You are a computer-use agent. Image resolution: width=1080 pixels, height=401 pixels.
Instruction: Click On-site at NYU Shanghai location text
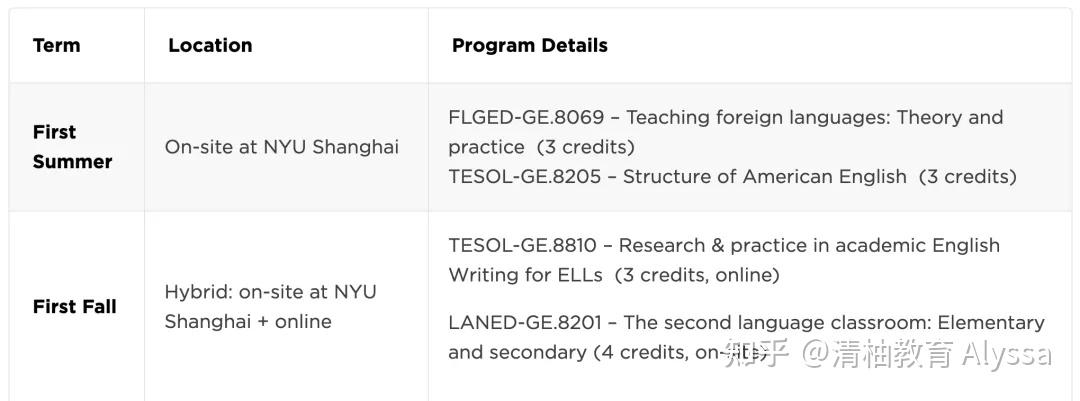282,147
